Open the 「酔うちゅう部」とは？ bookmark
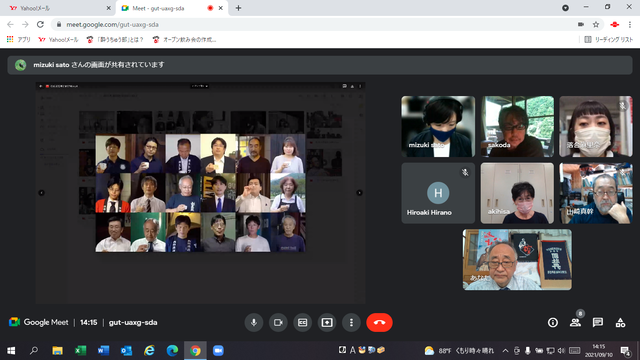This screenshot has height=360, width=640. pos(115,40)
